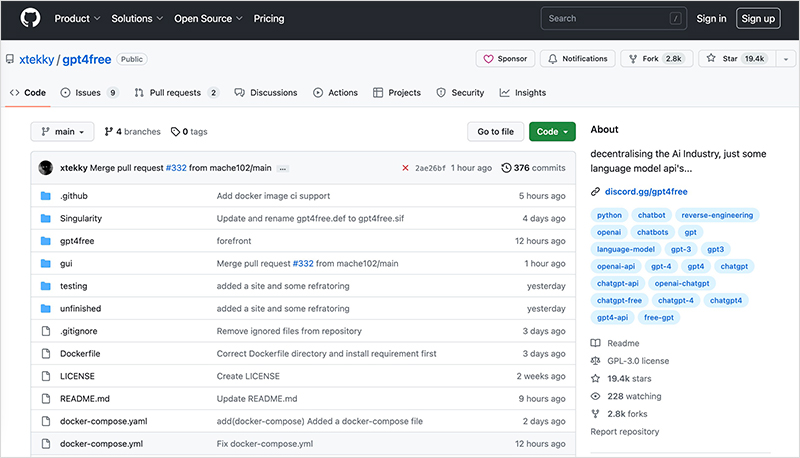Click the docker-compose.yml file icon

46,444
